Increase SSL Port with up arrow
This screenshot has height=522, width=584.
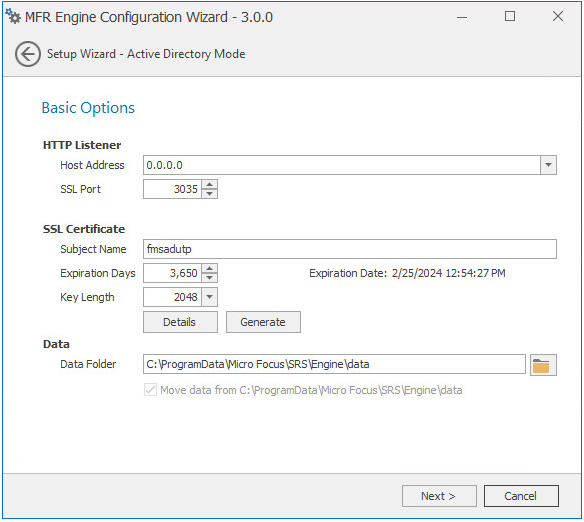click(x=210, y=185)
